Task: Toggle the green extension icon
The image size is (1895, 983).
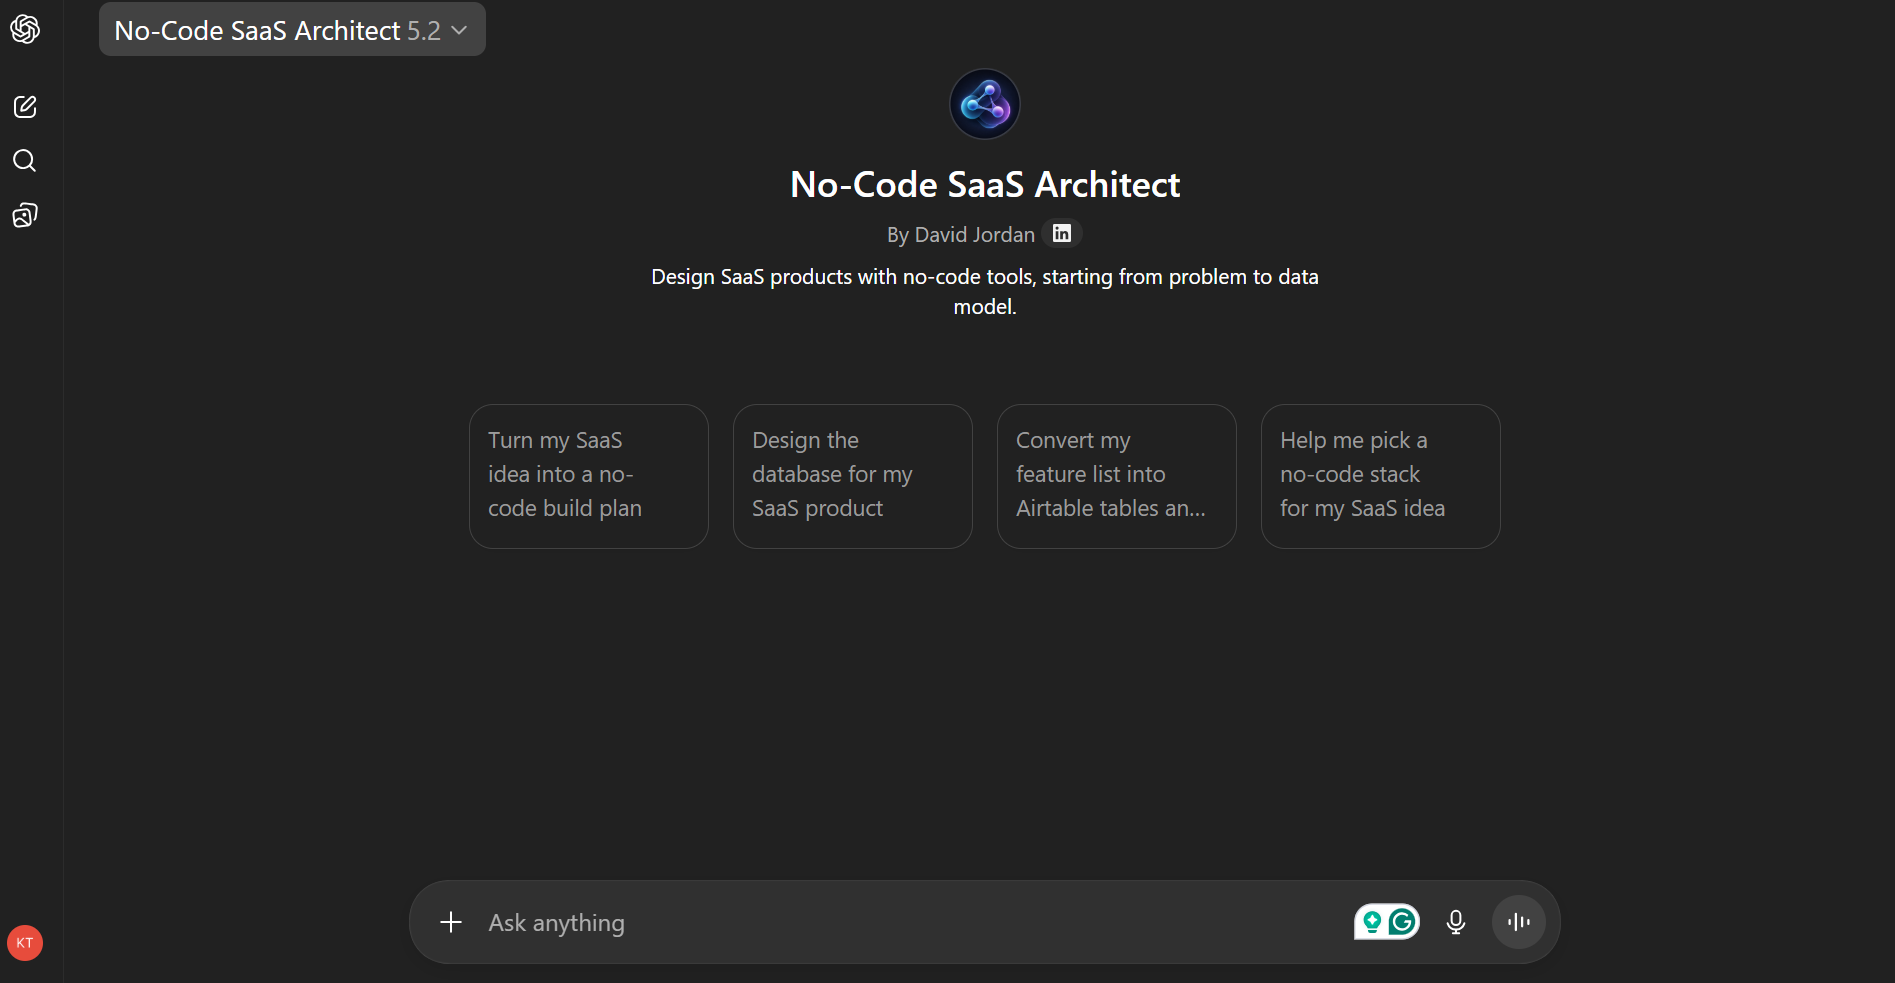Action: click(1372, 922)
